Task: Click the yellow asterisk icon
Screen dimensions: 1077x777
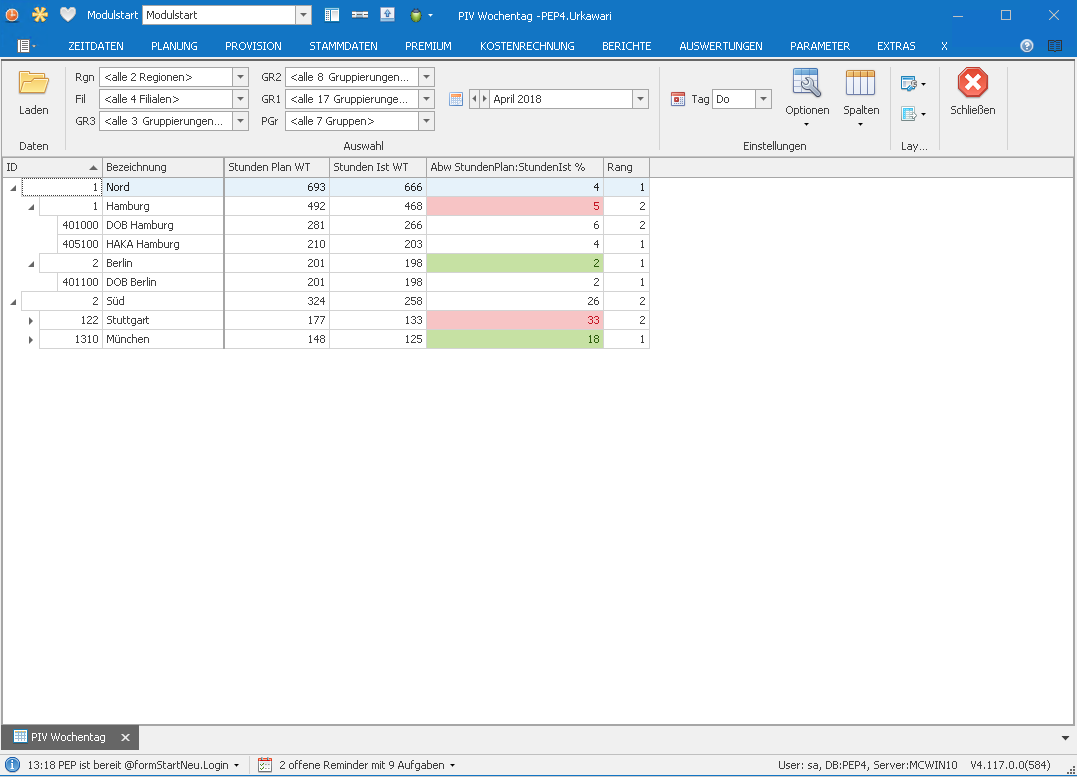Action: (40, 15)
